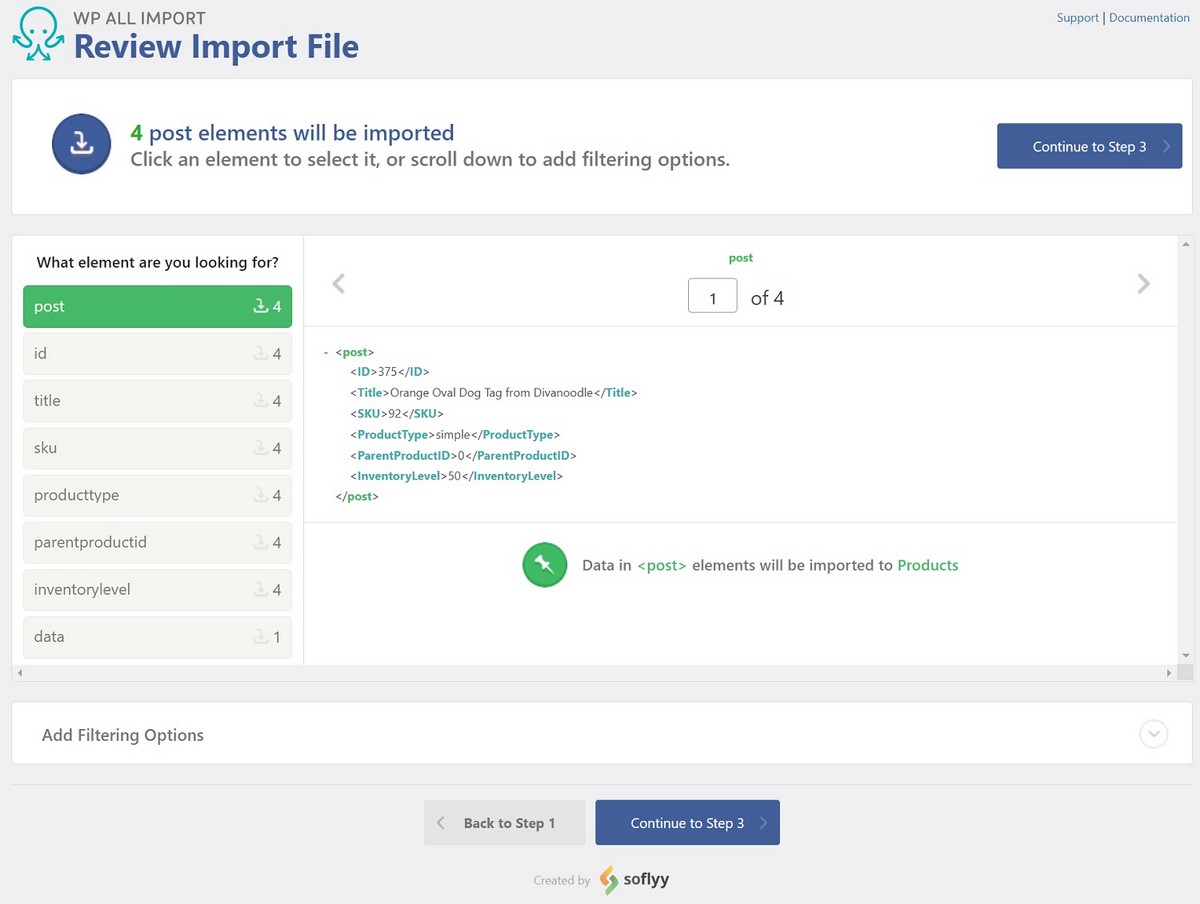
Task: Advance to the next record with the right chevron
Action: coord(1142,283)
